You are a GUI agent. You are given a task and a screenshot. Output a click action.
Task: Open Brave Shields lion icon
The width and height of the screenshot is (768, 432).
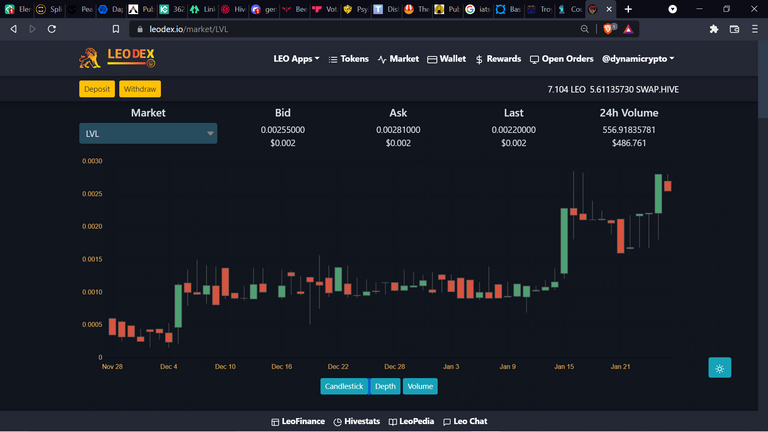point(609,29)
